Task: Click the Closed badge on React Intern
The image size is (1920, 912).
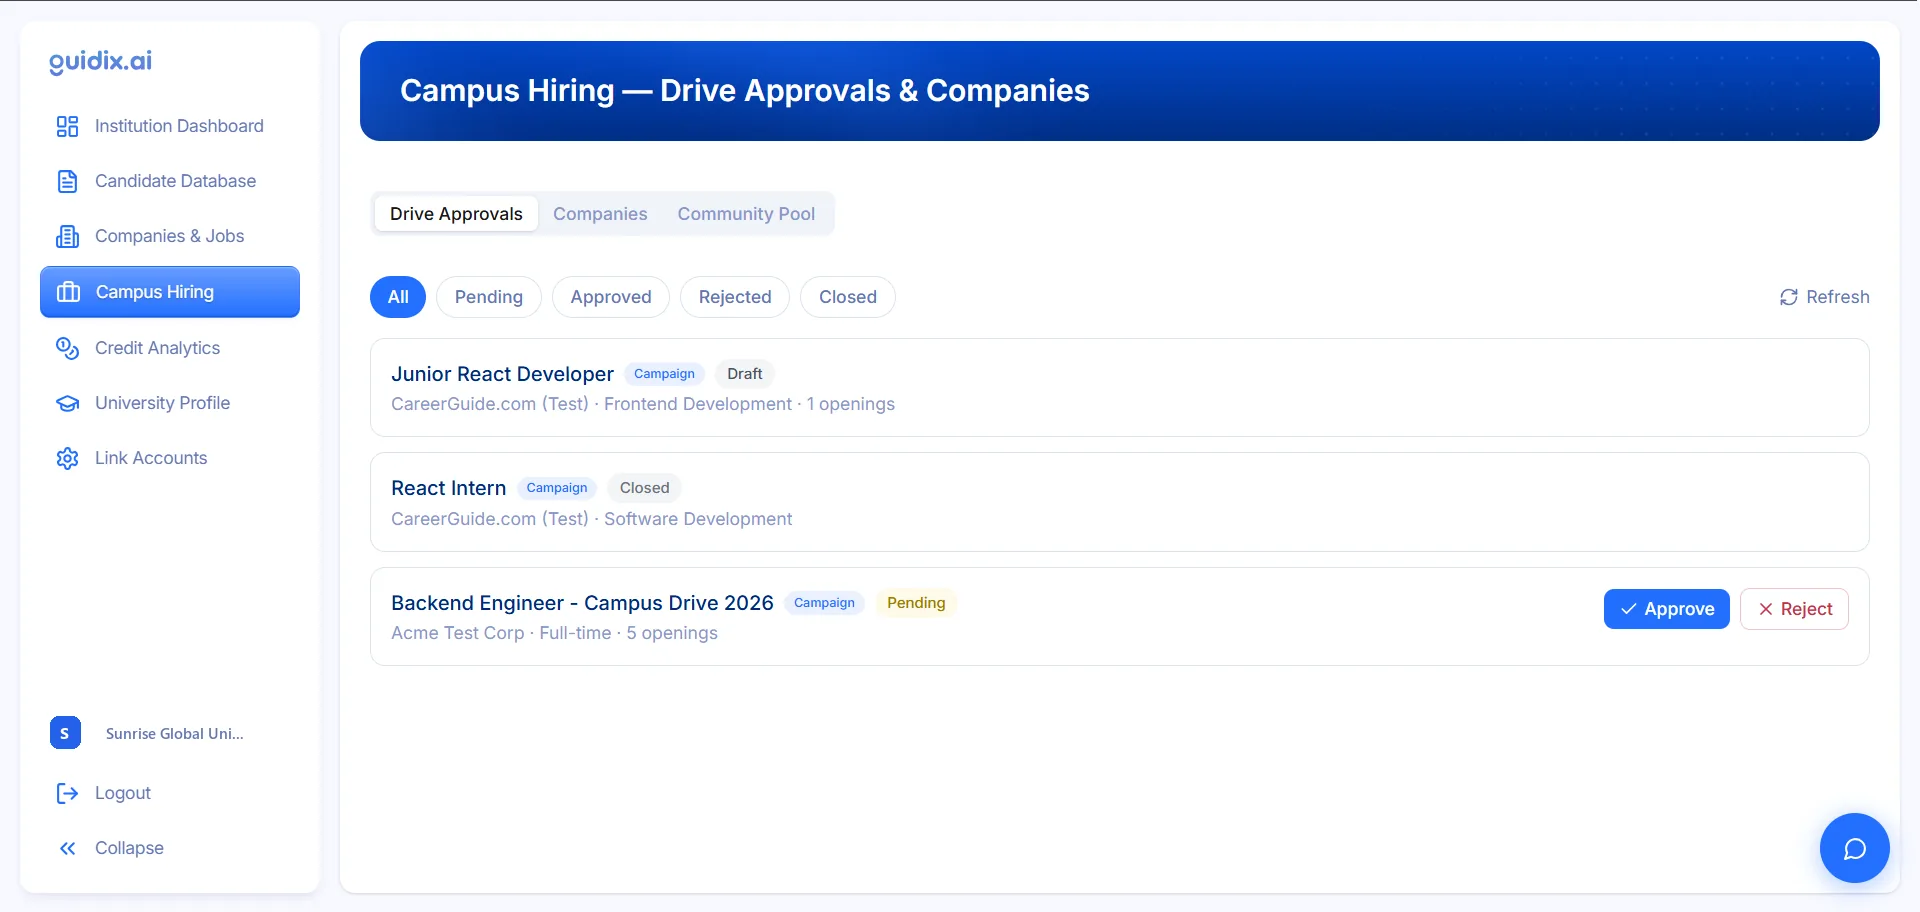Action: click(645, 488)
